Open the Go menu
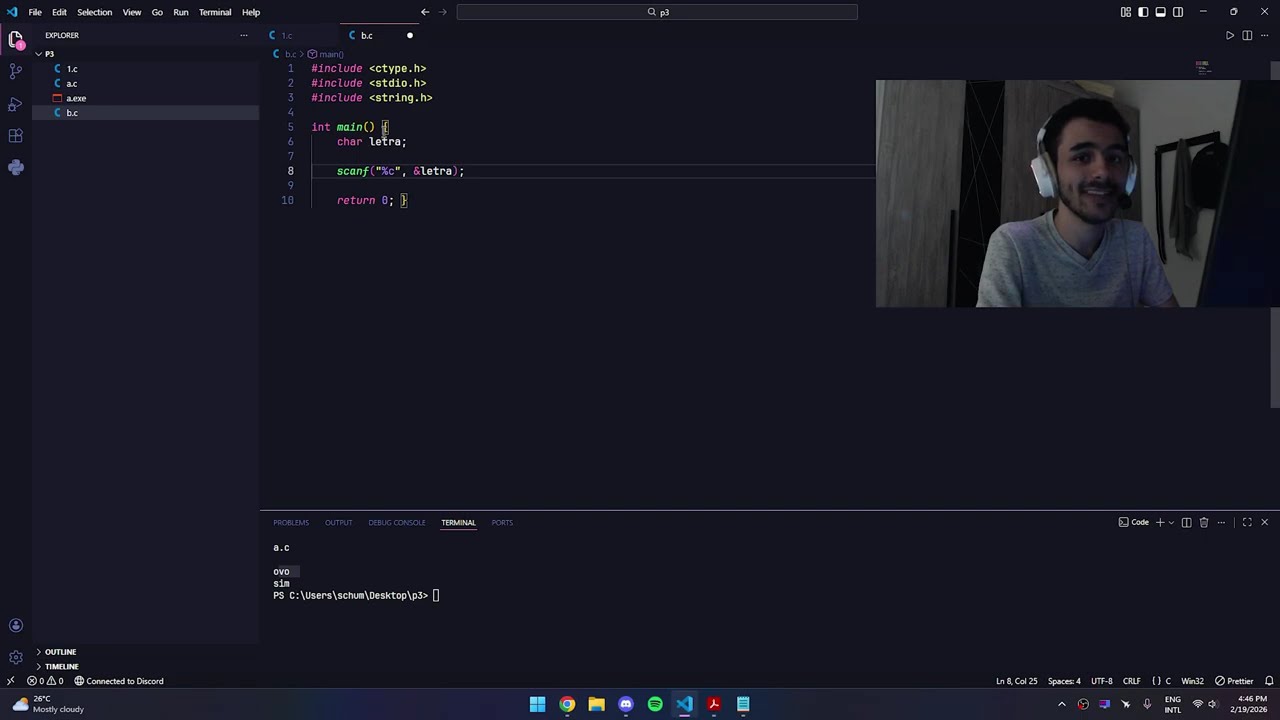 pyautogui.click(x=157, y=12)
